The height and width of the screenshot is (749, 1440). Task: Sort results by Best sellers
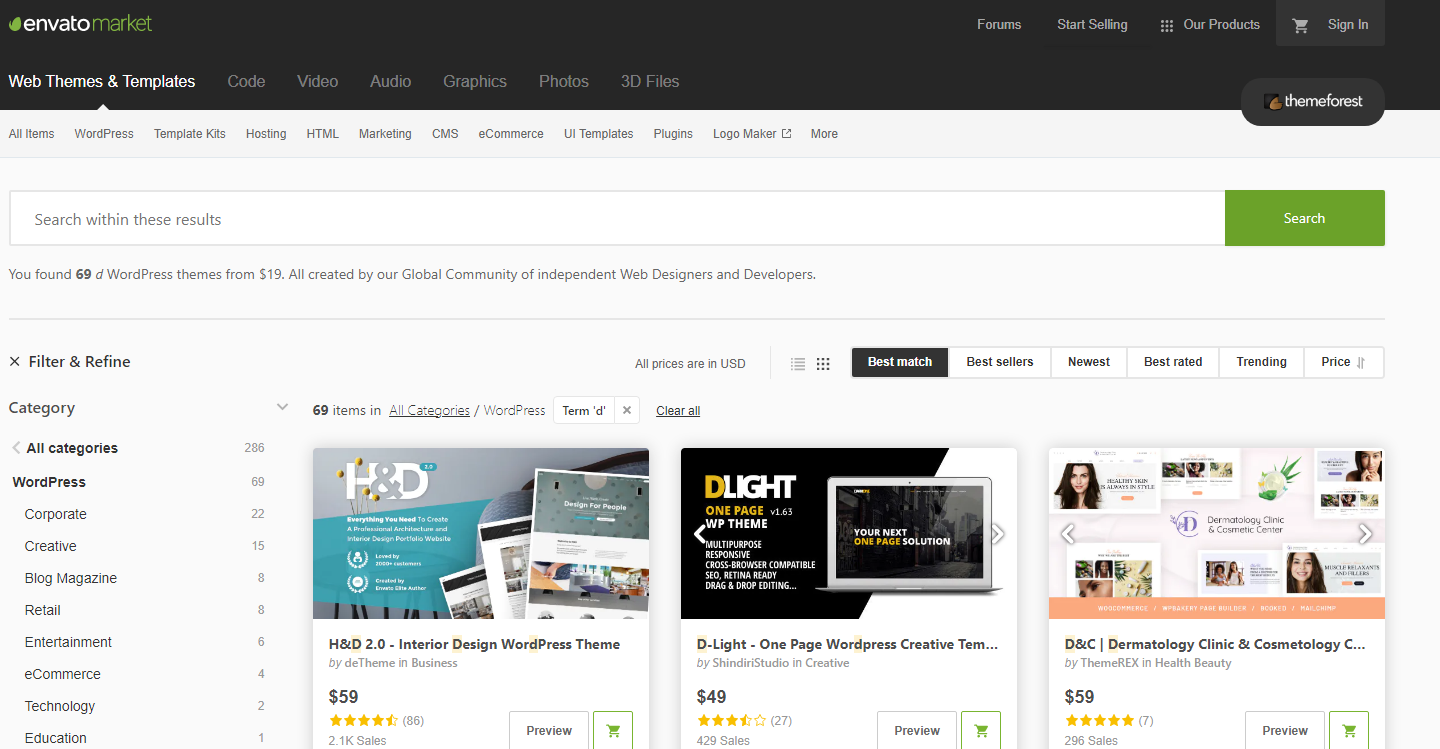point(999,362)
